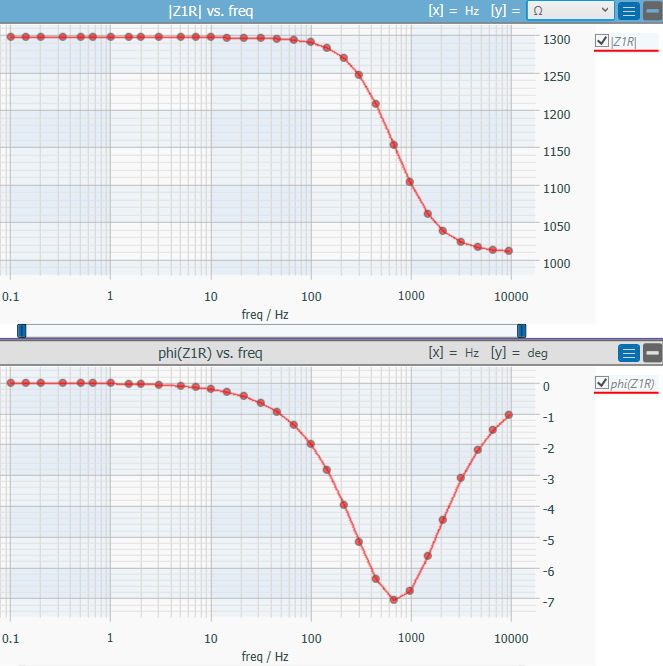Uncheck the phi(Z1R) series checkbox
The height and width of the screenshot is (666, 663).
pos(601,383)
